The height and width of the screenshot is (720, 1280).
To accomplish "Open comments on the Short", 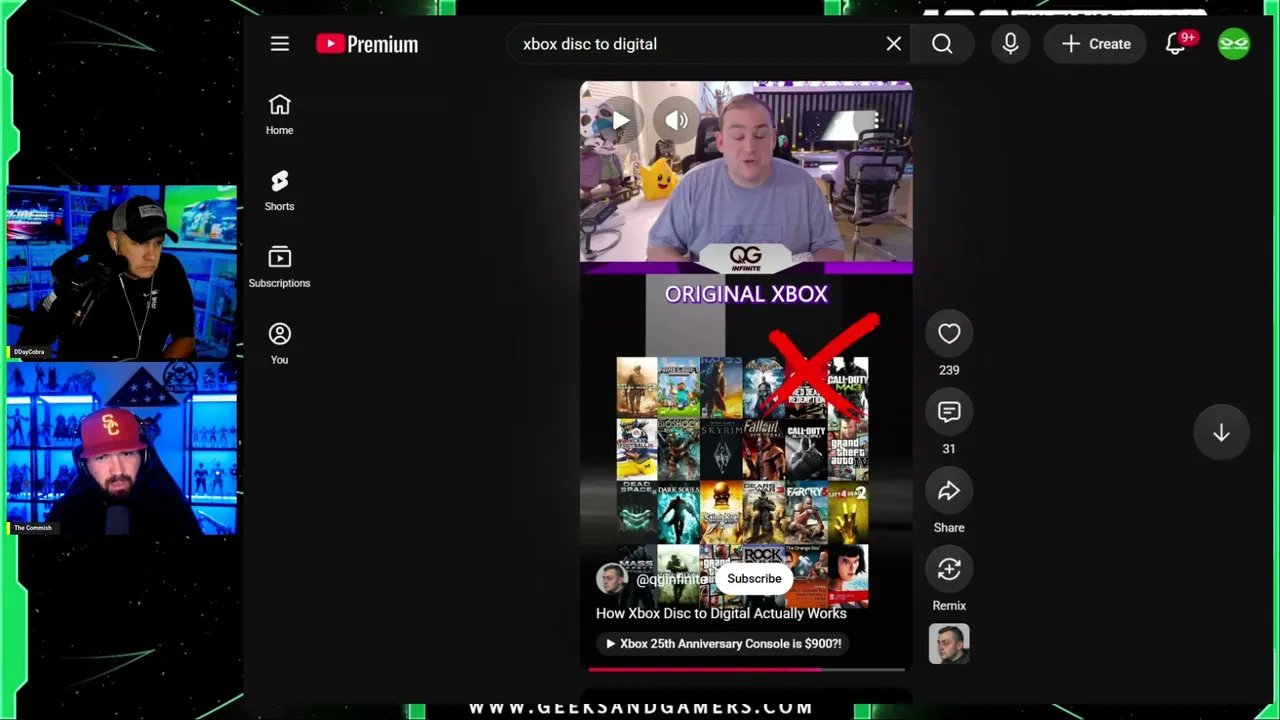I will pos(949,412).
